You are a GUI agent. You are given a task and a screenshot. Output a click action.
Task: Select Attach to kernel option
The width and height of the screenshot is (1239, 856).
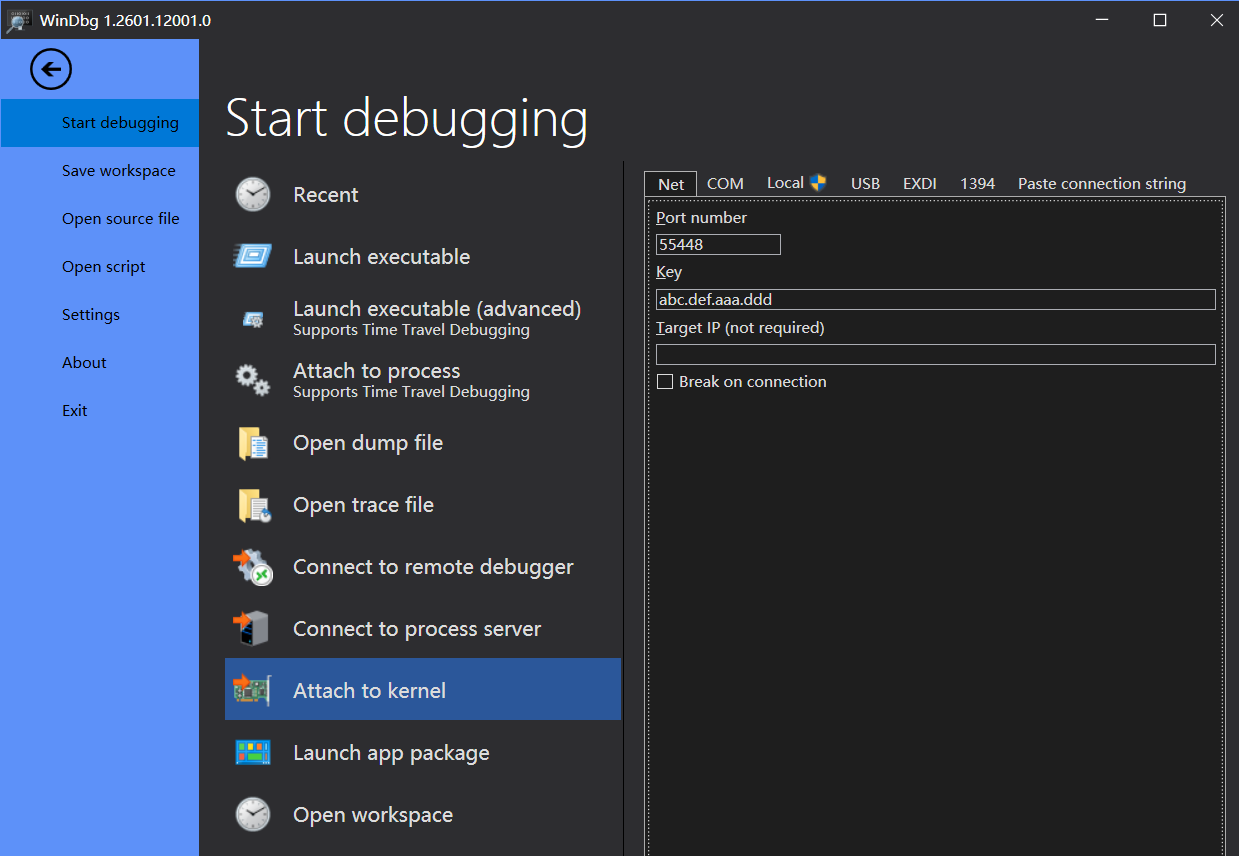tap(423, 689)
